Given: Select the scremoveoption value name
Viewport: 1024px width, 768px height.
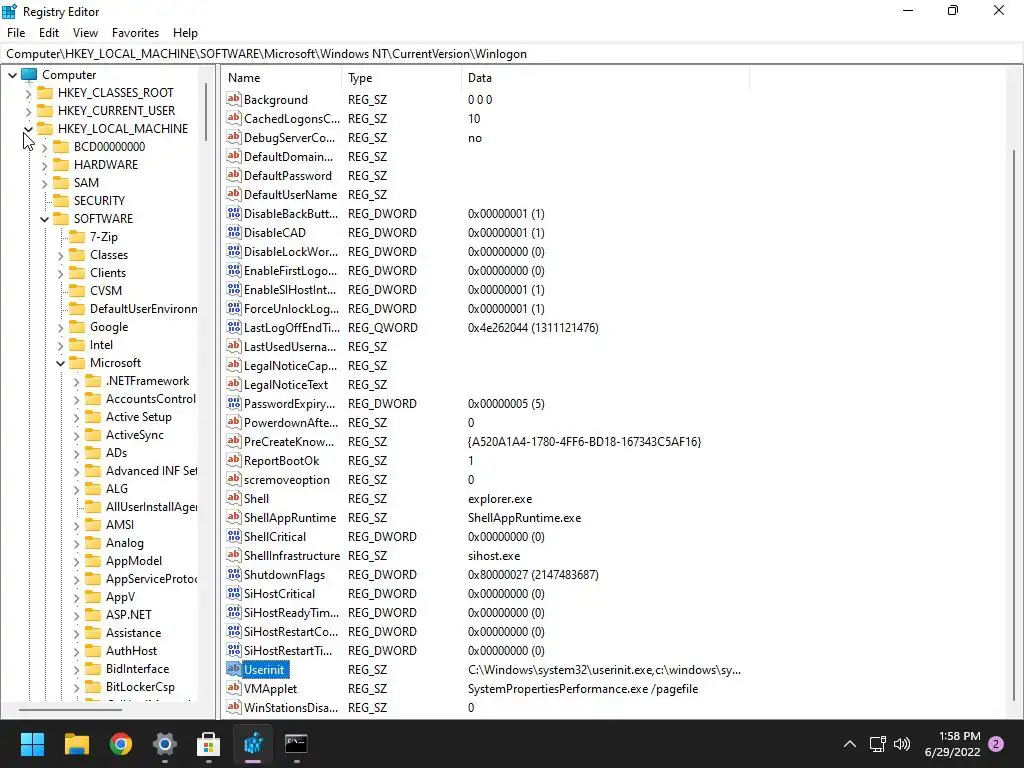Looking at the screenshot, I should (x=287, y=480).
